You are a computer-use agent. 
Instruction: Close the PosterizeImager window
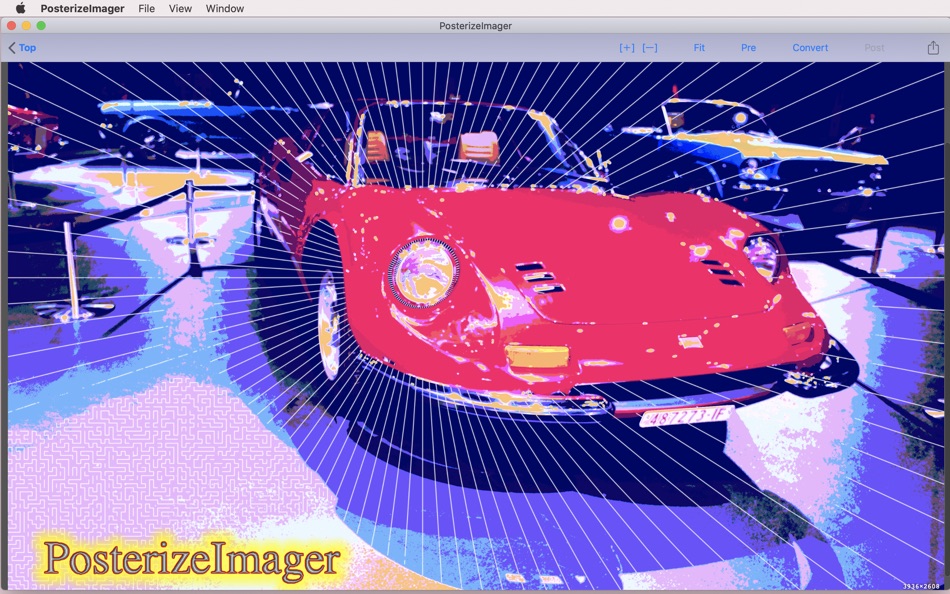click(x=12, y=25)
